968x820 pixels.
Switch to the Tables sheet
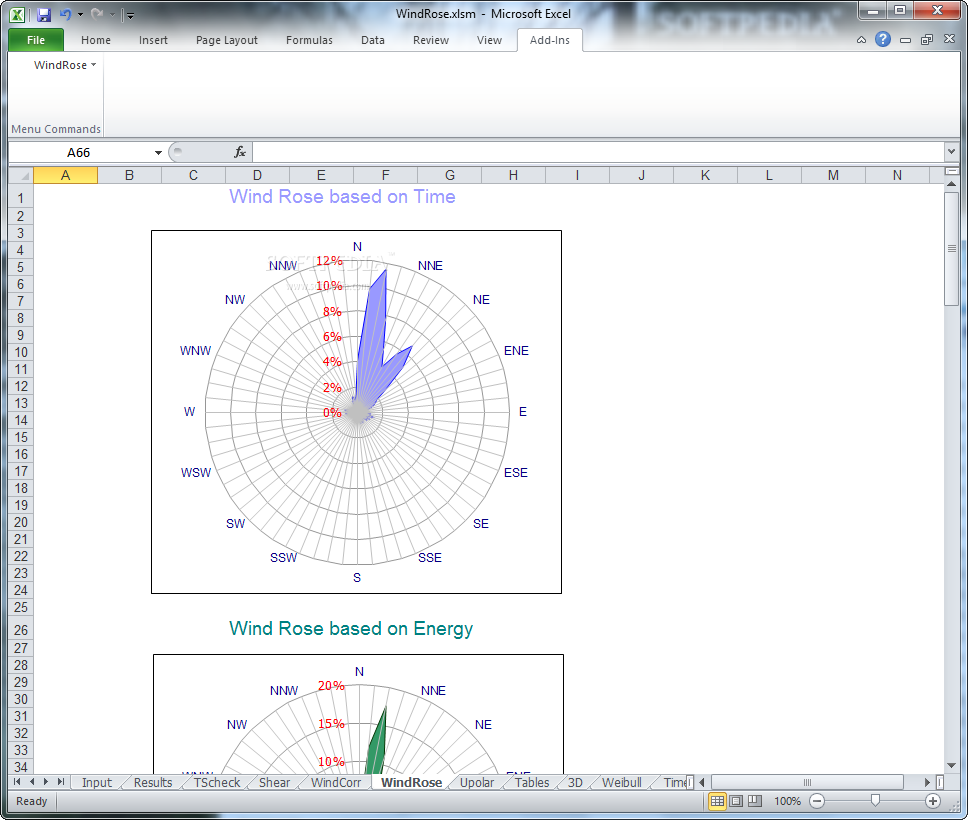click(532, 782)
